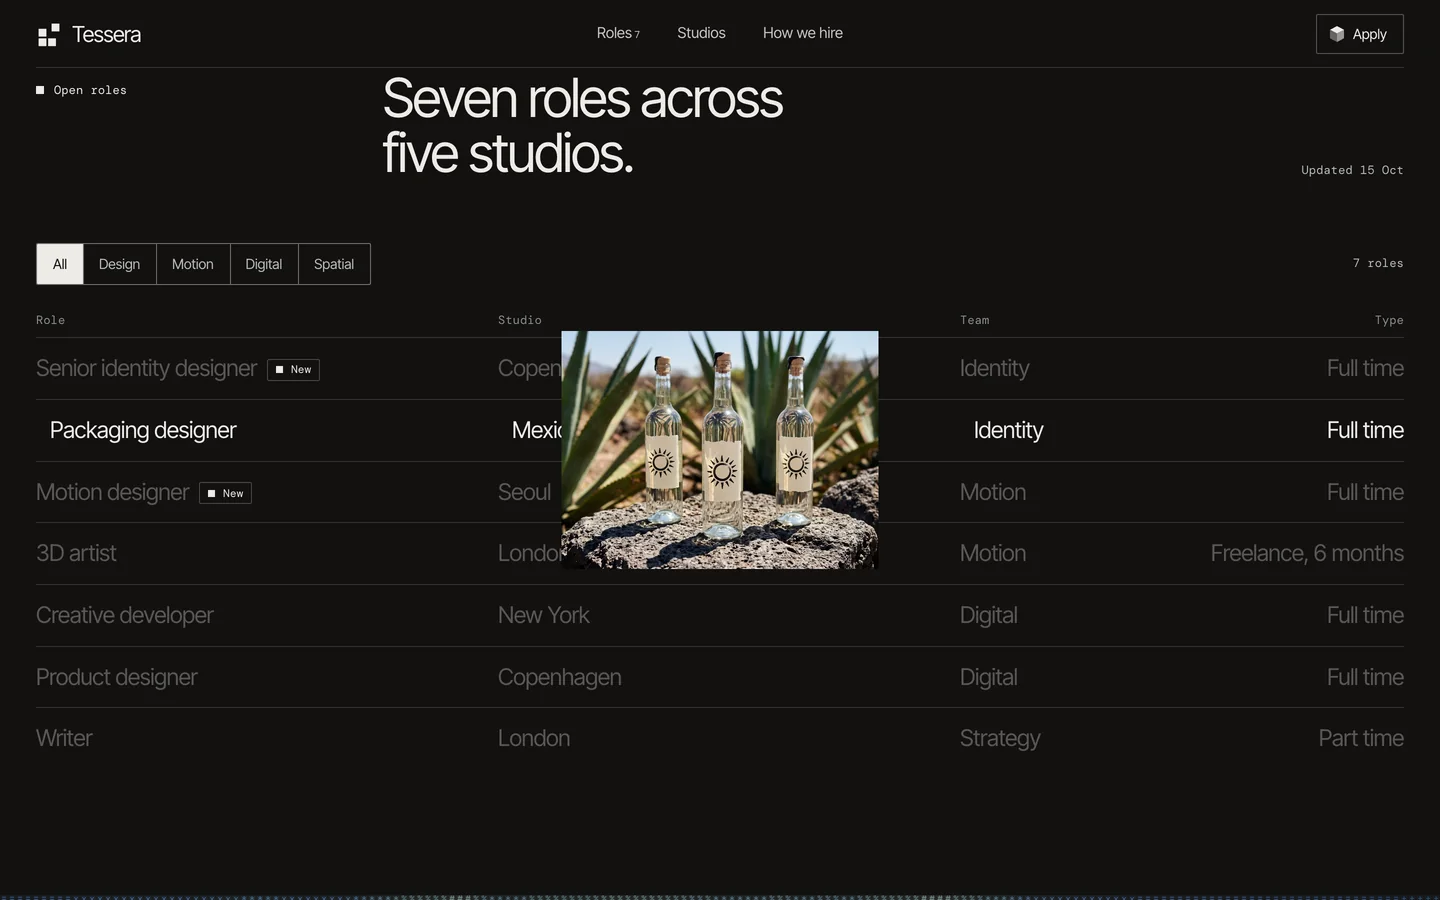This screenshot has height=900, width=1440.
Task: Filter roles by Digital
Action: tap(264, 264)
